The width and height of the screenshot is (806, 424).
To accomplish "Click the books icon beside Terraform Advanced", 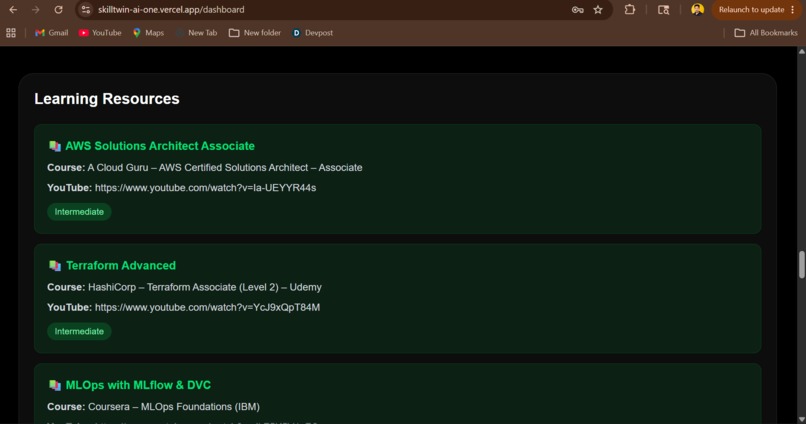I will tap(54, 266).
